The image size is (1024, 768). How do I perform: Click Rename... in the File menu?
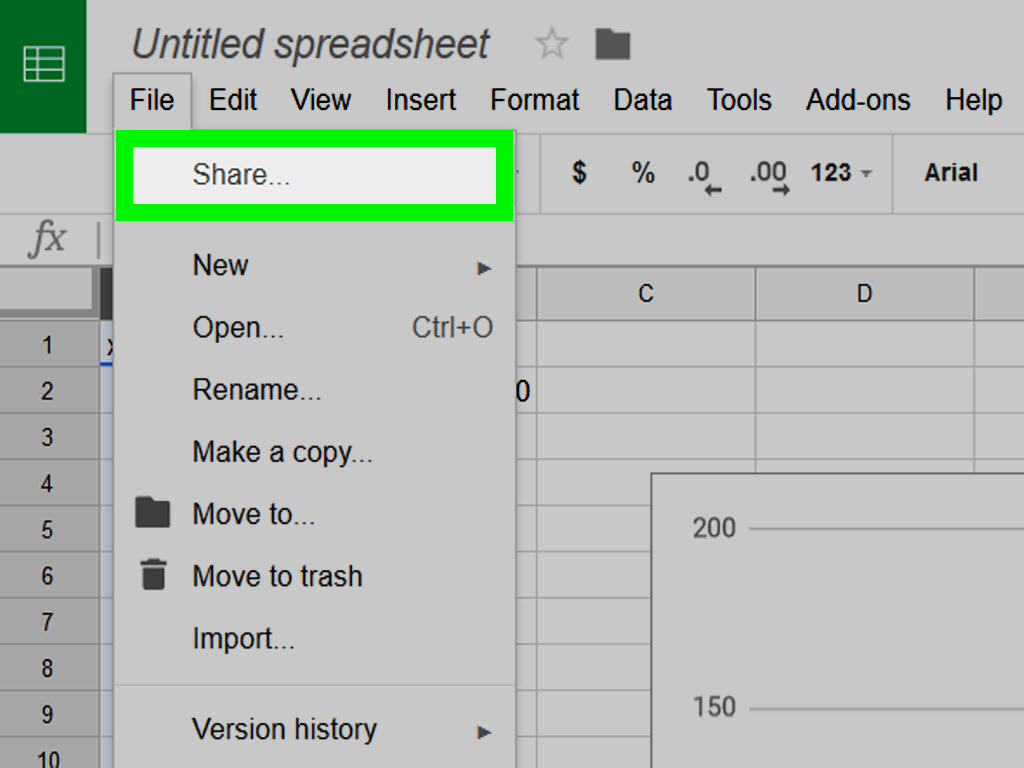[x=256, y=390]
